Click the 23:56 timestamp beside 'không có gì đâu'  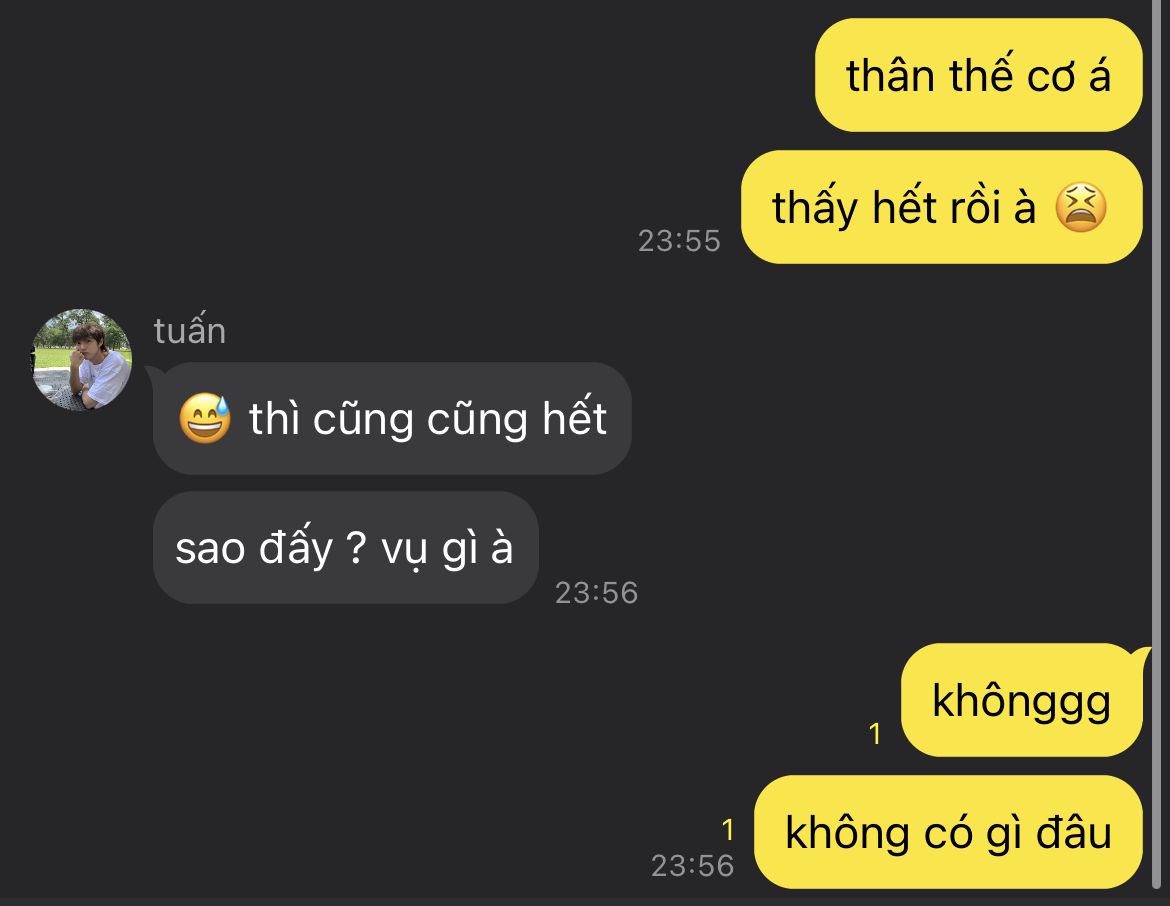[x=692, y=866]
